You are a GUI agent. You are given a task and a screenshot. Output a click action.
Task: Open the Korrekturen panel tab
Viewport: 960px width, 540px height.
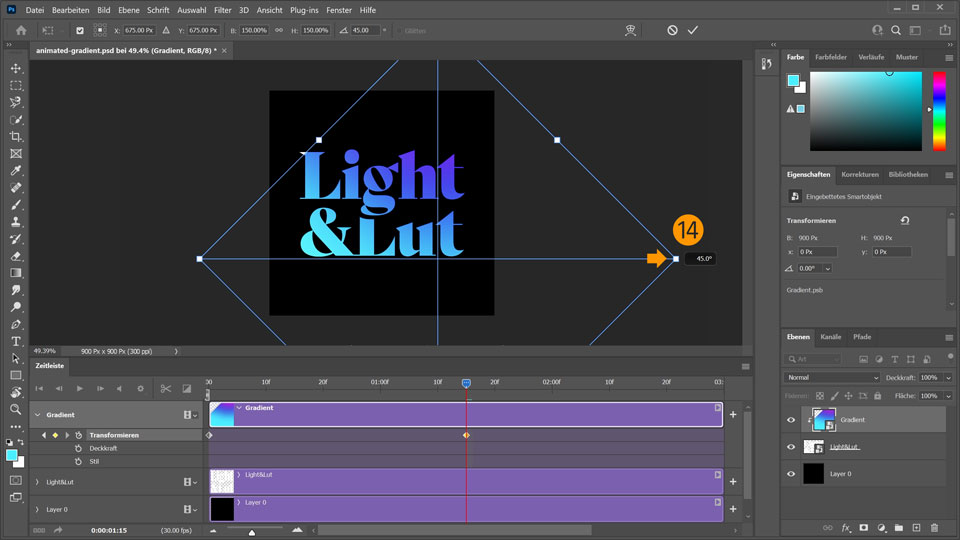click(x=859, y=174)
